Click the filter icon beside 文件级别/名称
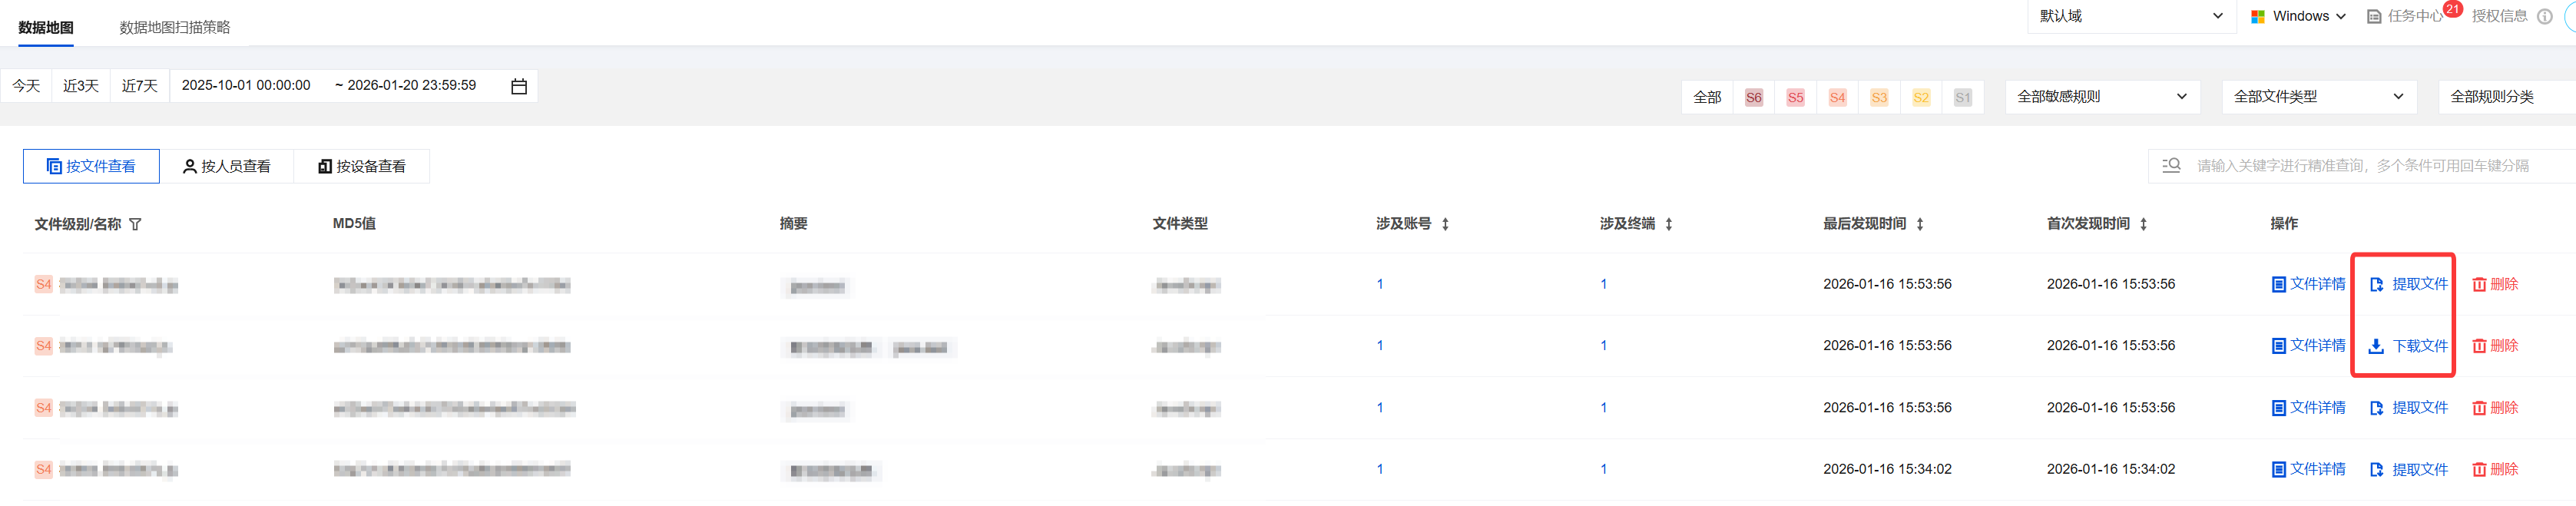 [x=136, y=224]
